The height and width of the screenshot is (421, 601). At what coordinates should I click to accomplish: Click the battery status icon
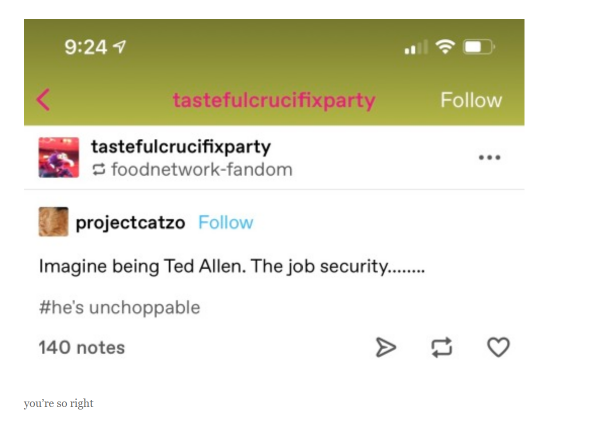point(478,47)
